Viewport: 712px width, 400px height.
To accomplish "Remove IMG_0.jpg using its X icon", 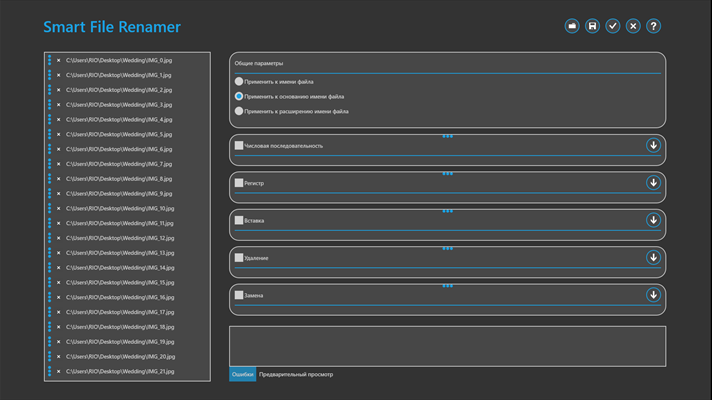I will tap(59, 60).
